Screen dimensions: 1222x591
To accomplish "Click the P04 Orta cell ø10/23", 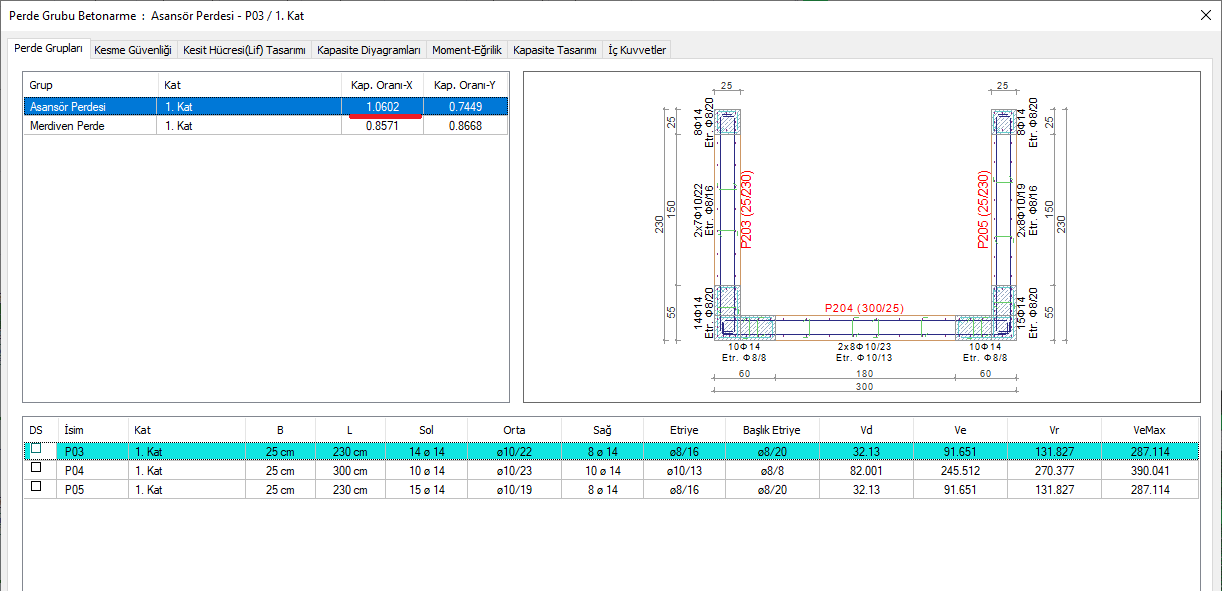I will 514,470.
